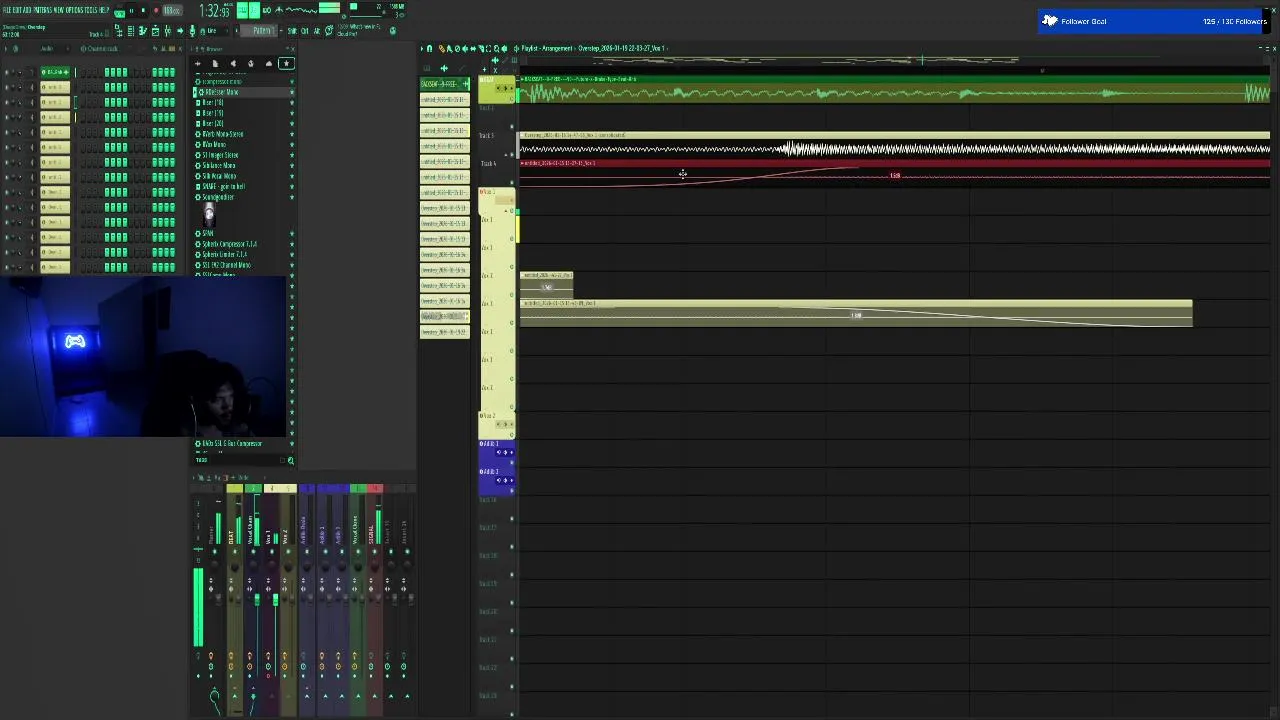Click the stop transport button

point(143,11)
